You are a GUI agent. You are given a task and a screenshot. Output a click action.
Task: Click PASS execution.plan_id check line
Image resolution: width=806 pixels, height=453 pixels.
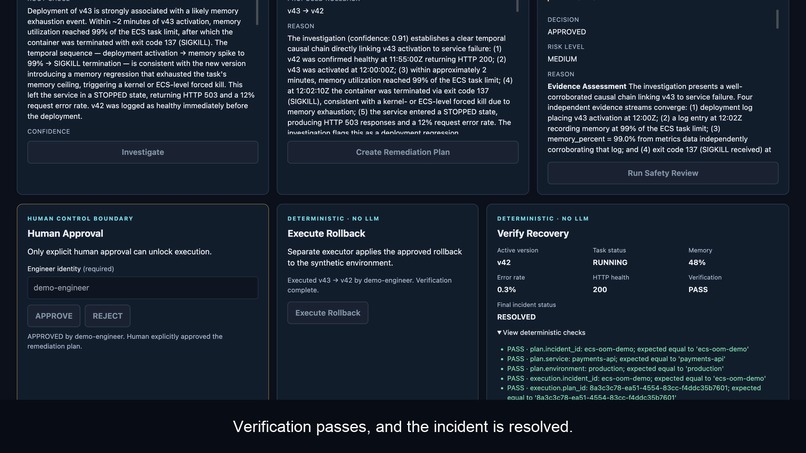pyautogui.click(x=634, y=393)
